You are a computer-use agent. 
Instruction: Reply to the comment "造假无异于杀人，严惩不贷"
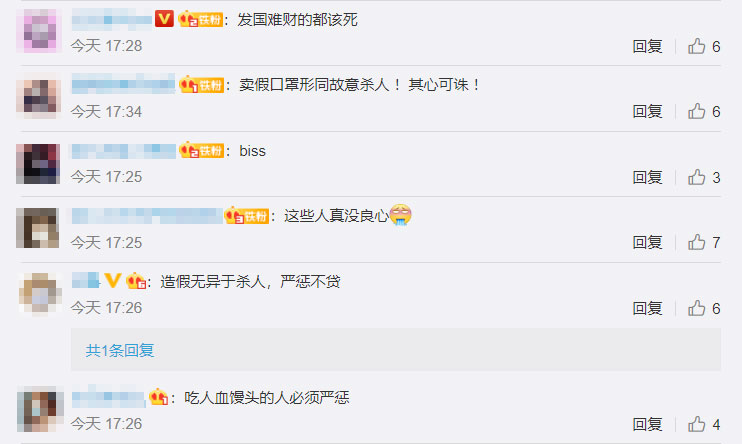[647, 309]
